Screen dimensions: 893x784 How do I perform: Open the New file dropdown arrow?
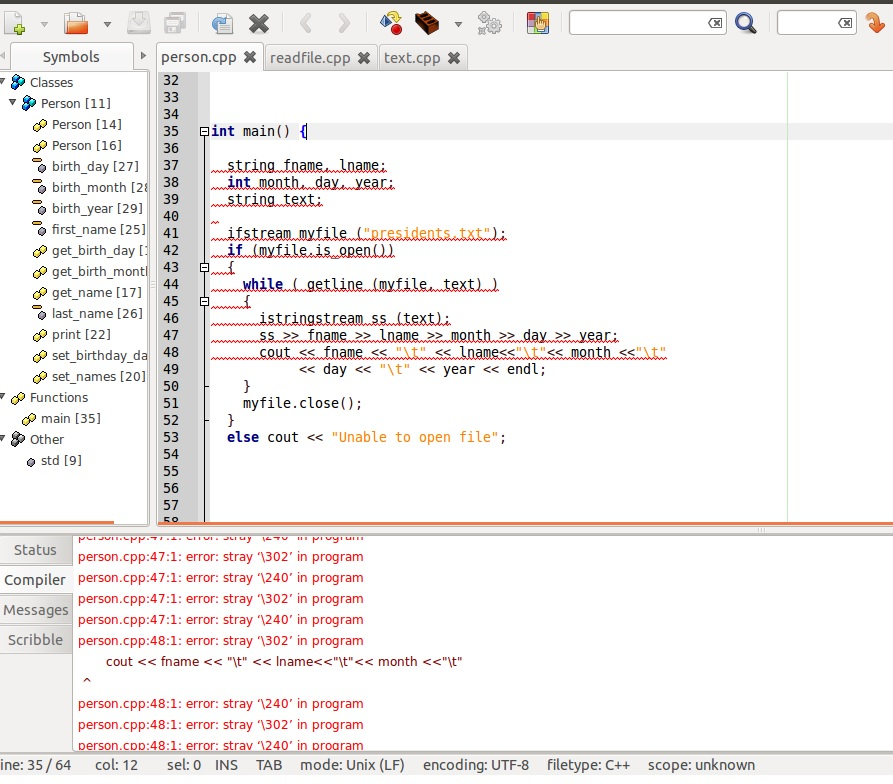43,25
